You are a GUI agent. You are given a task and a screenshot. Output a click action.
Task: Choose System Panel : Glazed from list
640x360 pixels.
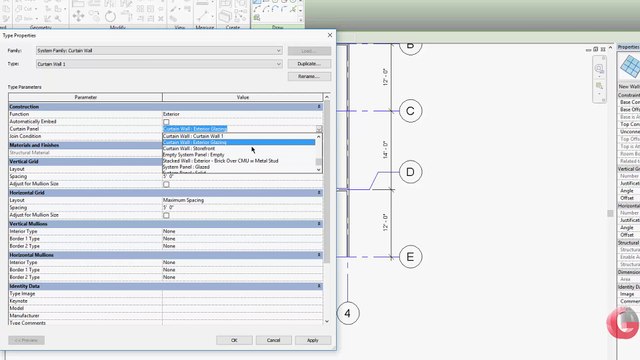coord(239,167)
